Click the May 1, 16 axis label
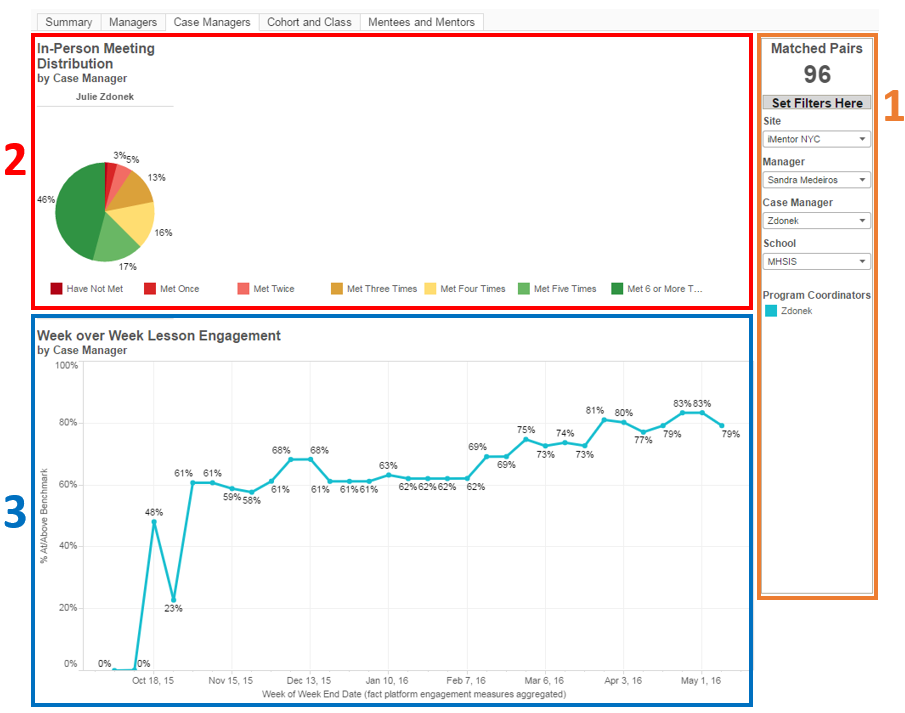This screenshot has height=713, width=905. [x=701, y=681]
